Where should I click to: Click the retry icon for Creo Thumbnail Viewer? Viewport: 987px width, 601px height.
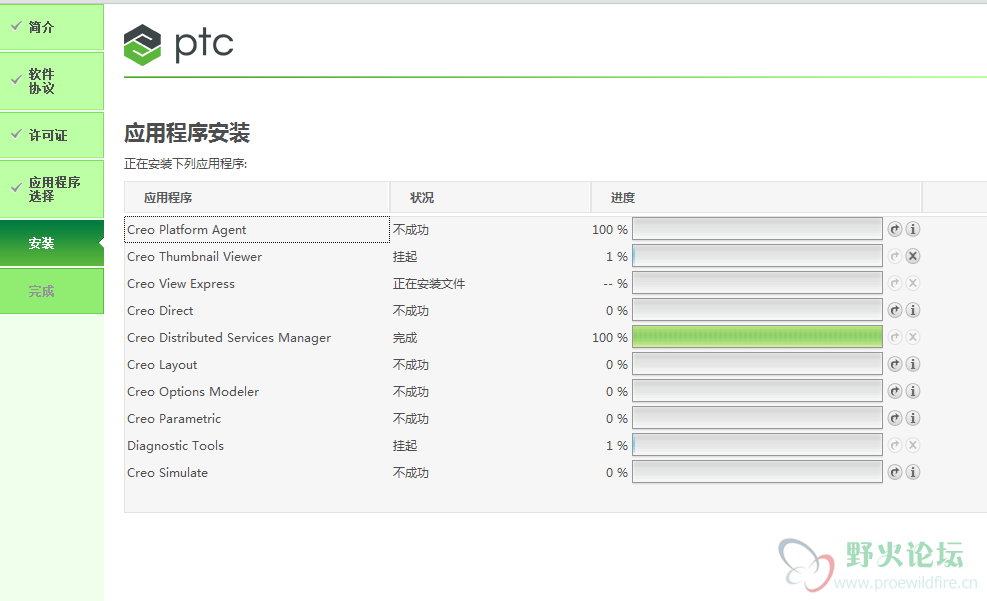pos(894,256)
